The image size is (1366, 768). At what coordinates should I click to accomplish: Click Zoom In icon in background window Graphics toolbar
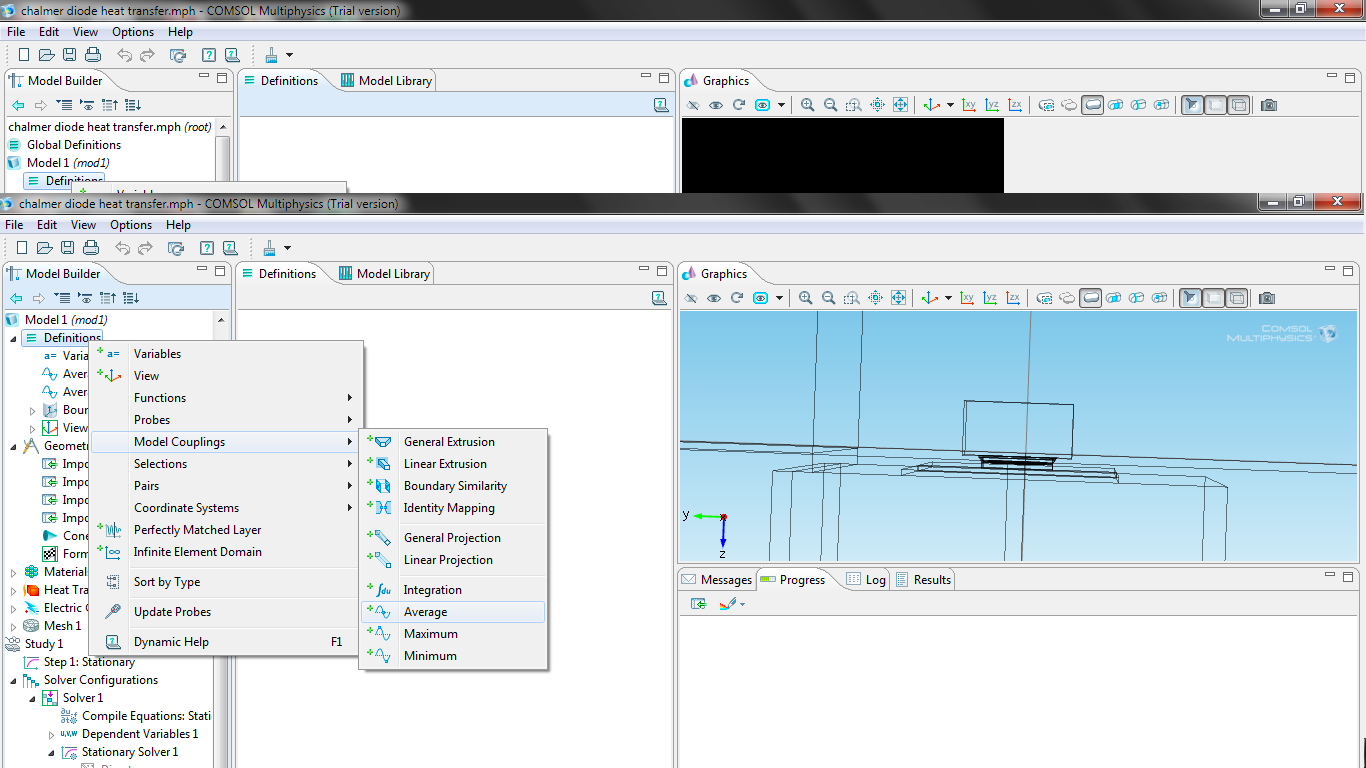[x=808, y=105]
